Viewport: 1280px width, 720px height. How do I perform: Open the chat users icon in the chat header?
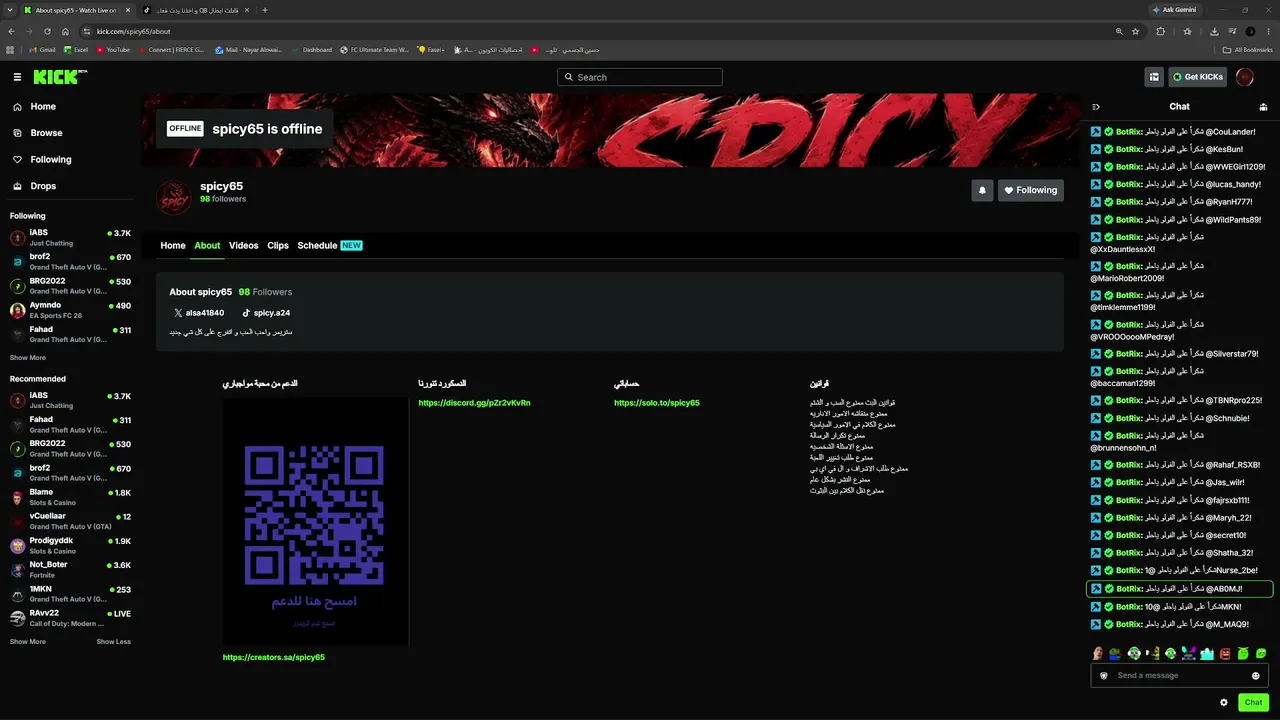pos(1264,107)
